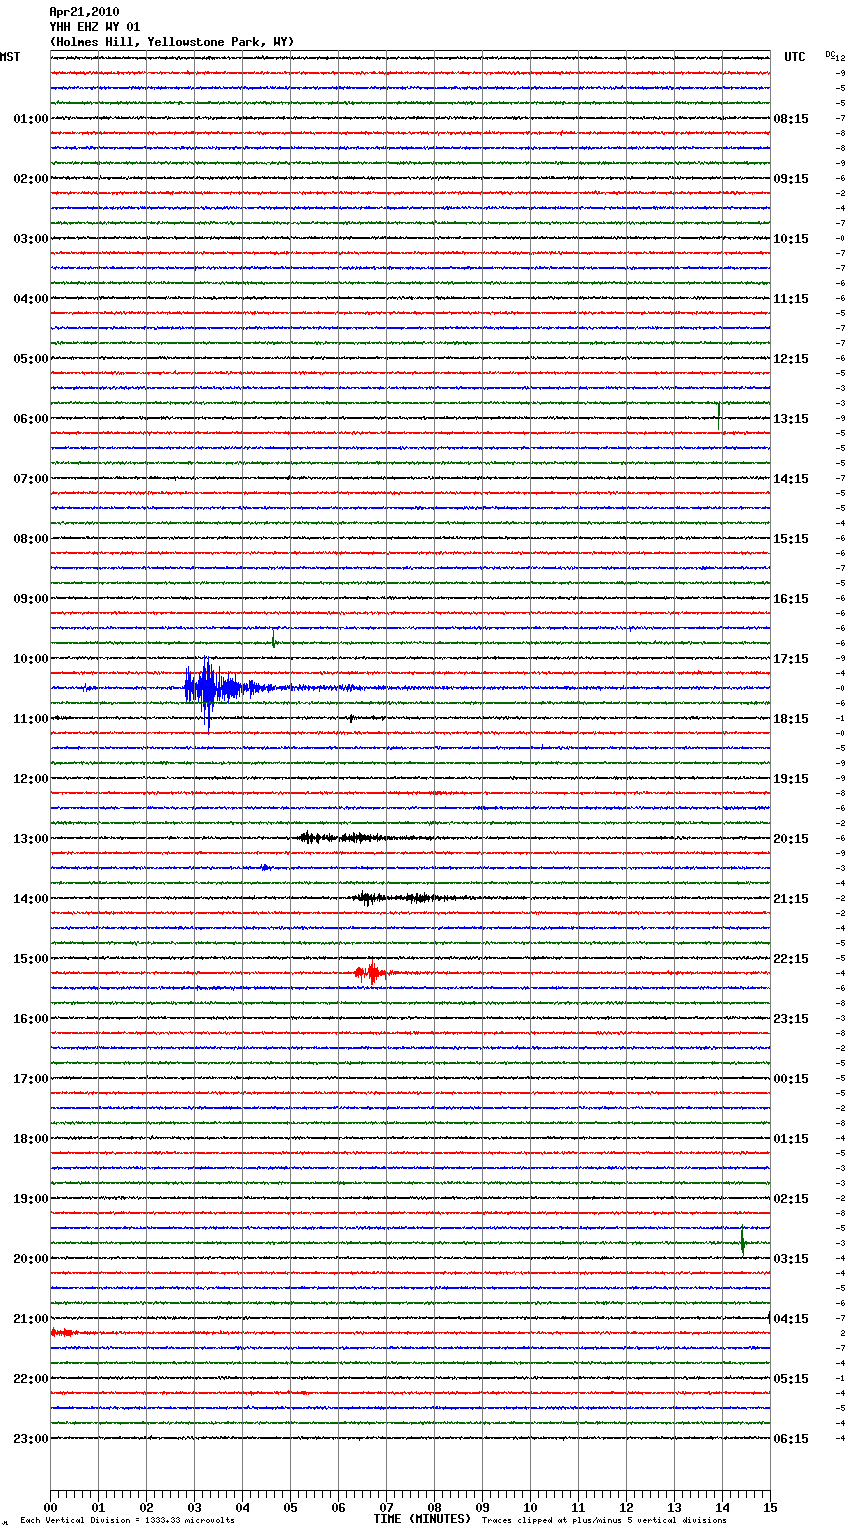Click the Holmes Hill, Yellowstone Park, WY title

coord(172,42)
